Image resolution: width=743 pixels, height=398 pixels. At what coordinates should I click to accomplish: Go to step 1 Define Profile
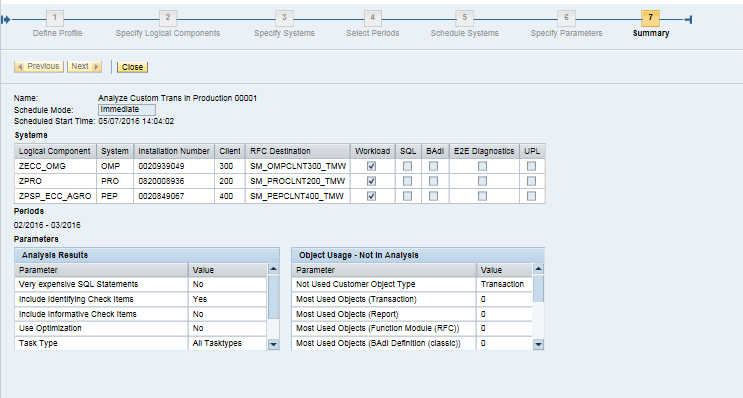pos(55,18)
